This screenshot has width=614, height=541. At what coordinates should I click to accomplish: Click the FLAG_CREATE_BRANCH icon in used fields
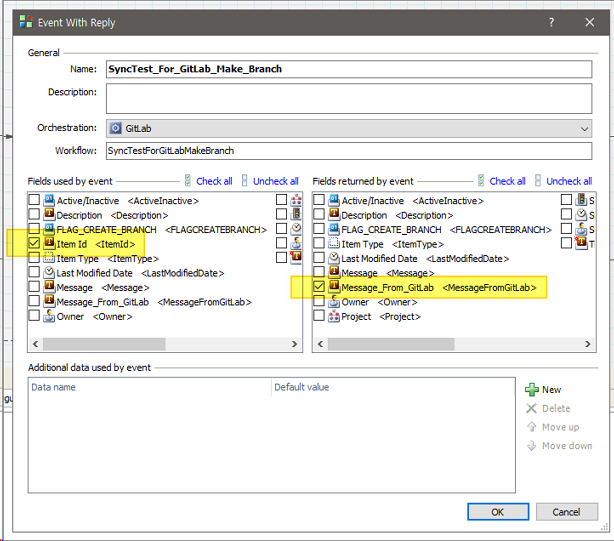click(x=49, y=229)
